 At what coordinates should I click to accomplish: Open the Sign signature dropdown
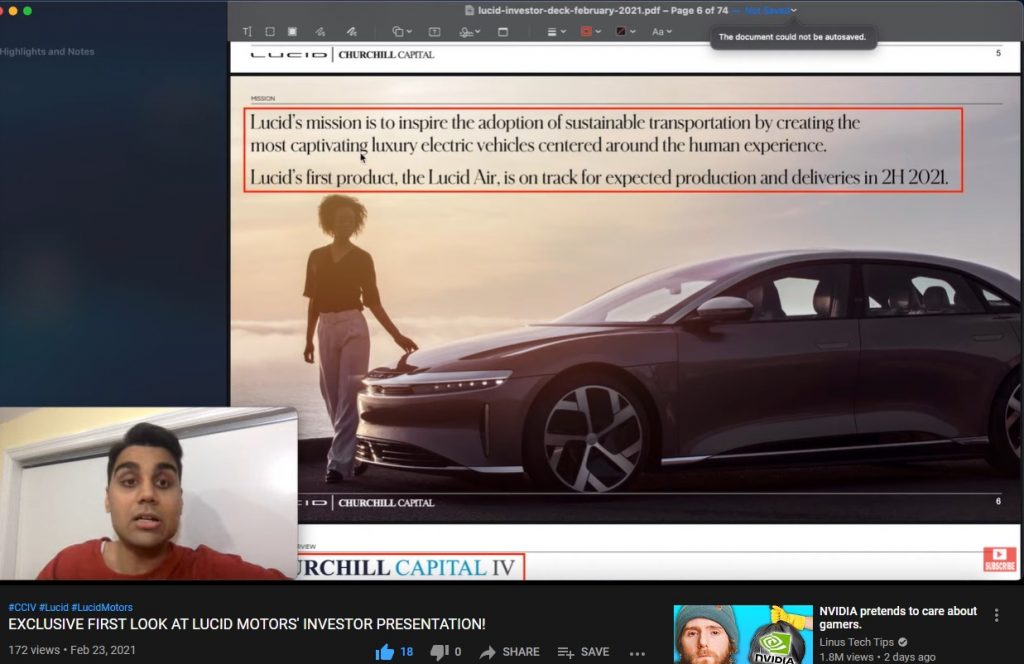click(x=470, y=31)
